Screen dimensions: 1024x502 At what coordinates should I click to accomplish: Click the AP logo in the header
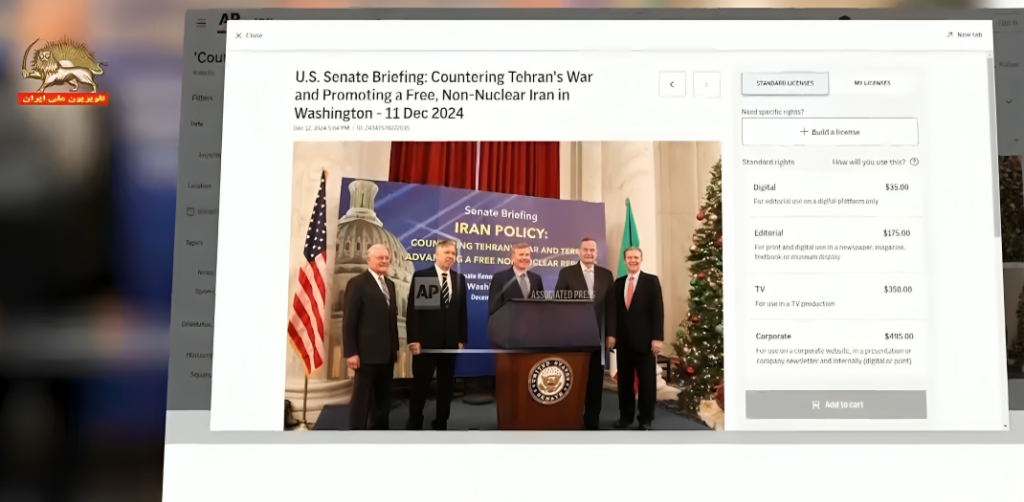[x=229, y=19]
